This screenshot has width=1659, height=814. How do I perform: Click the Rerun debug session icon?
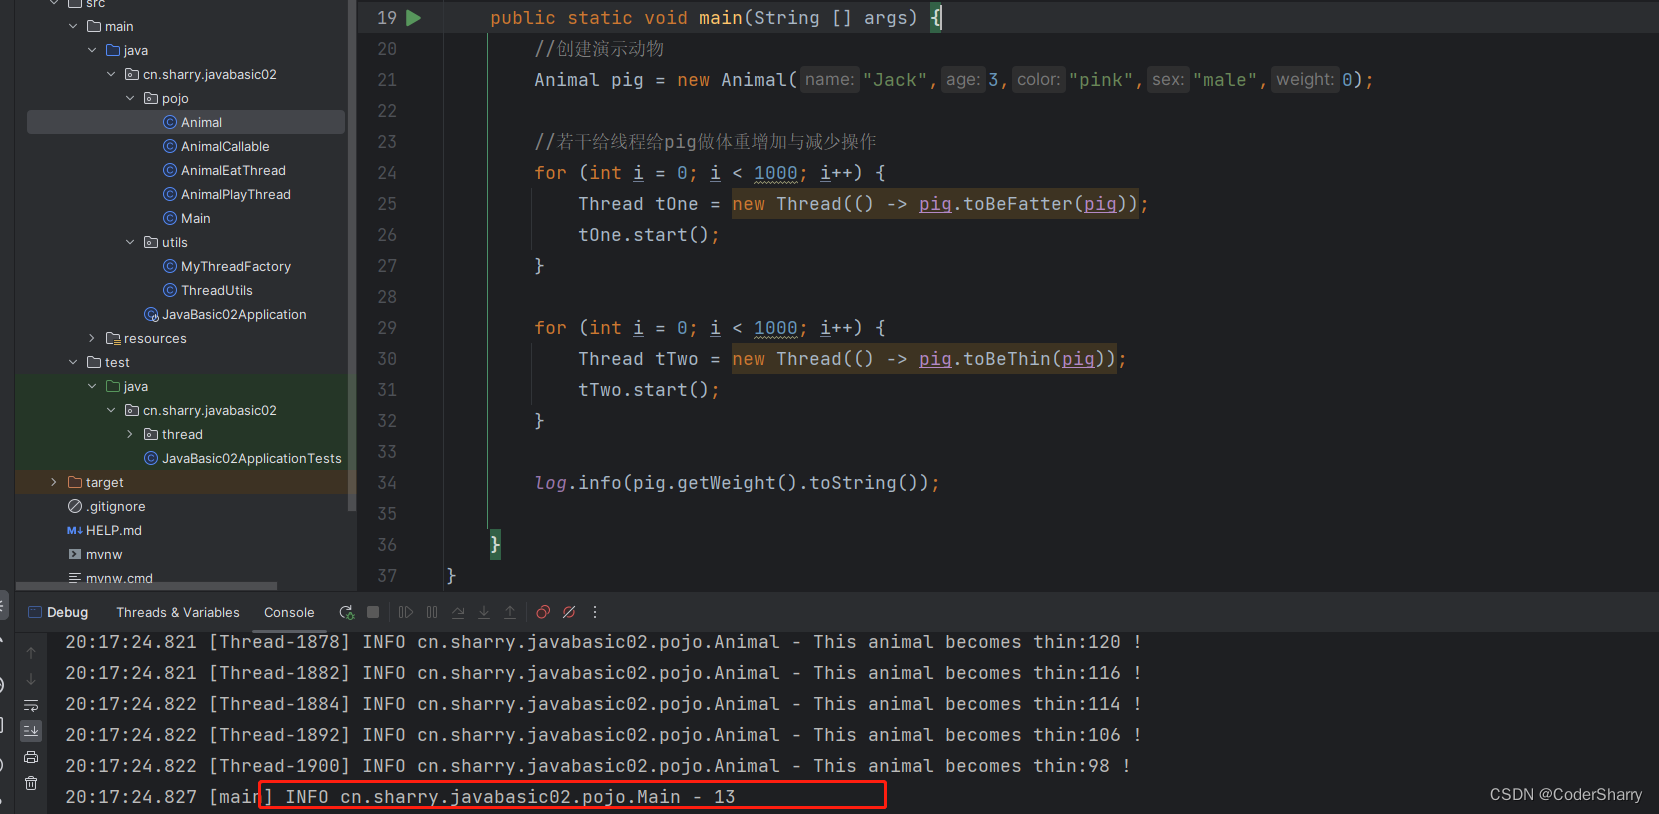coord(347,612)
